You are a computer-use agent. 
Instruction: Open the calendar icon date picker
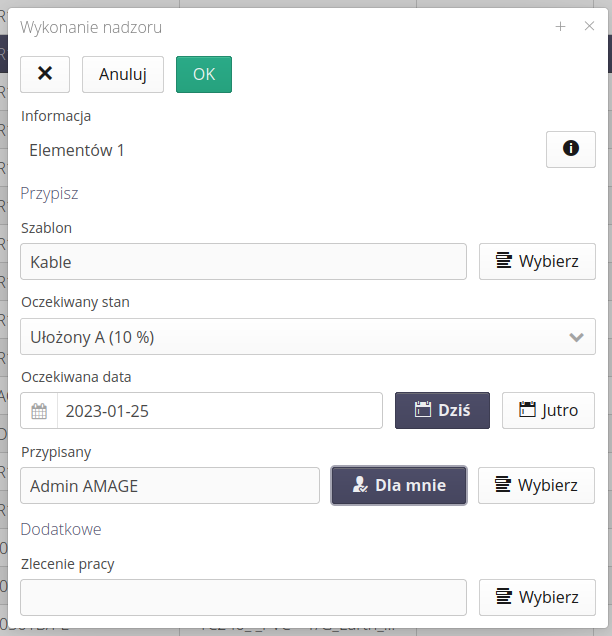pos(39,411)
